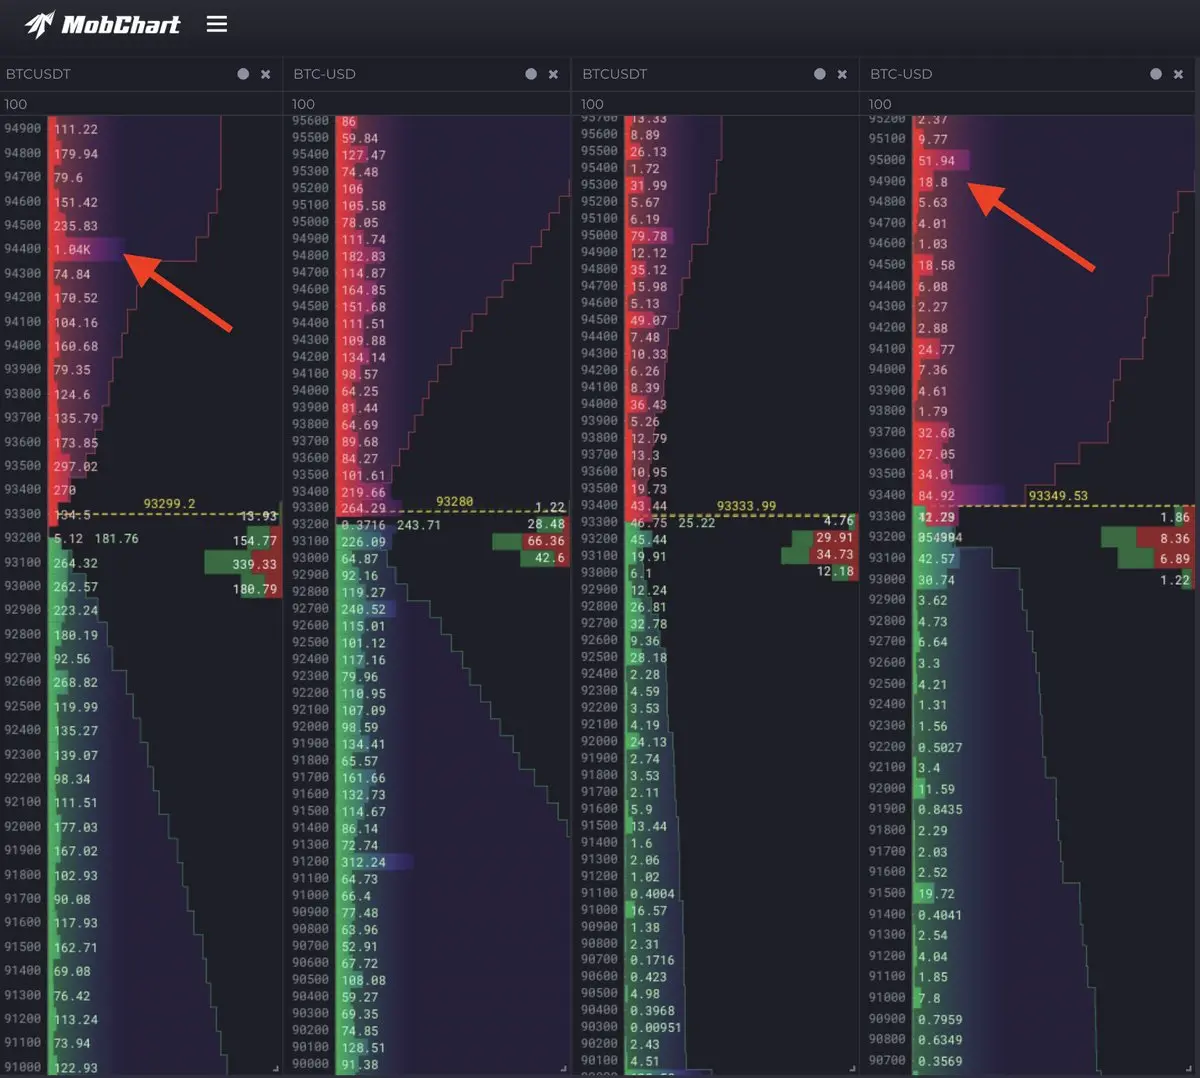Select the BTC-USD title above price 93280
Viewport: 1200px width, 1078px height.
coord(324,74)
